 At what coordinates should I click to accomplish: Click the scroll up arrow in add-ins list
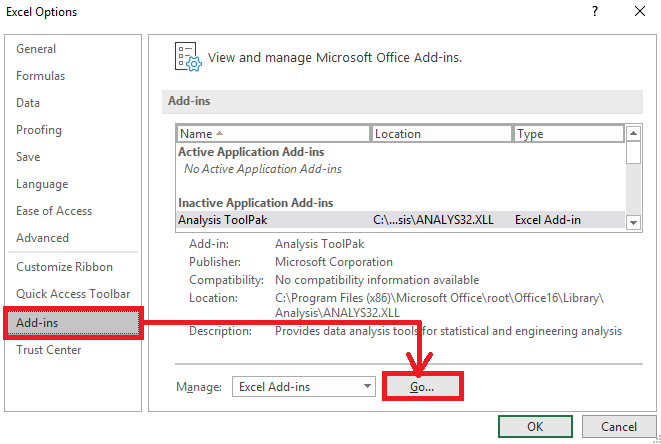[633, 134]
